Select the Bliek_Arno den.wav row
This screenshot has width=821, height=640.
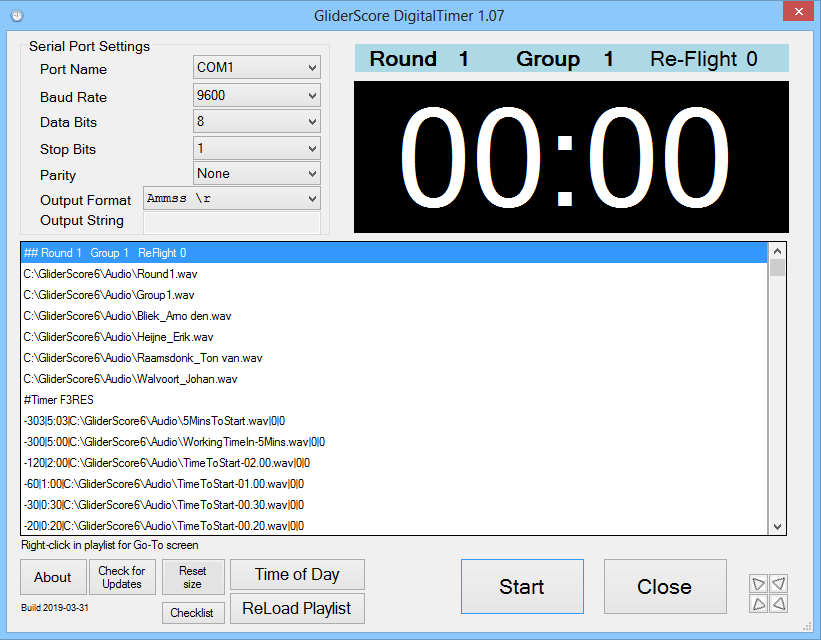(394, 316)
